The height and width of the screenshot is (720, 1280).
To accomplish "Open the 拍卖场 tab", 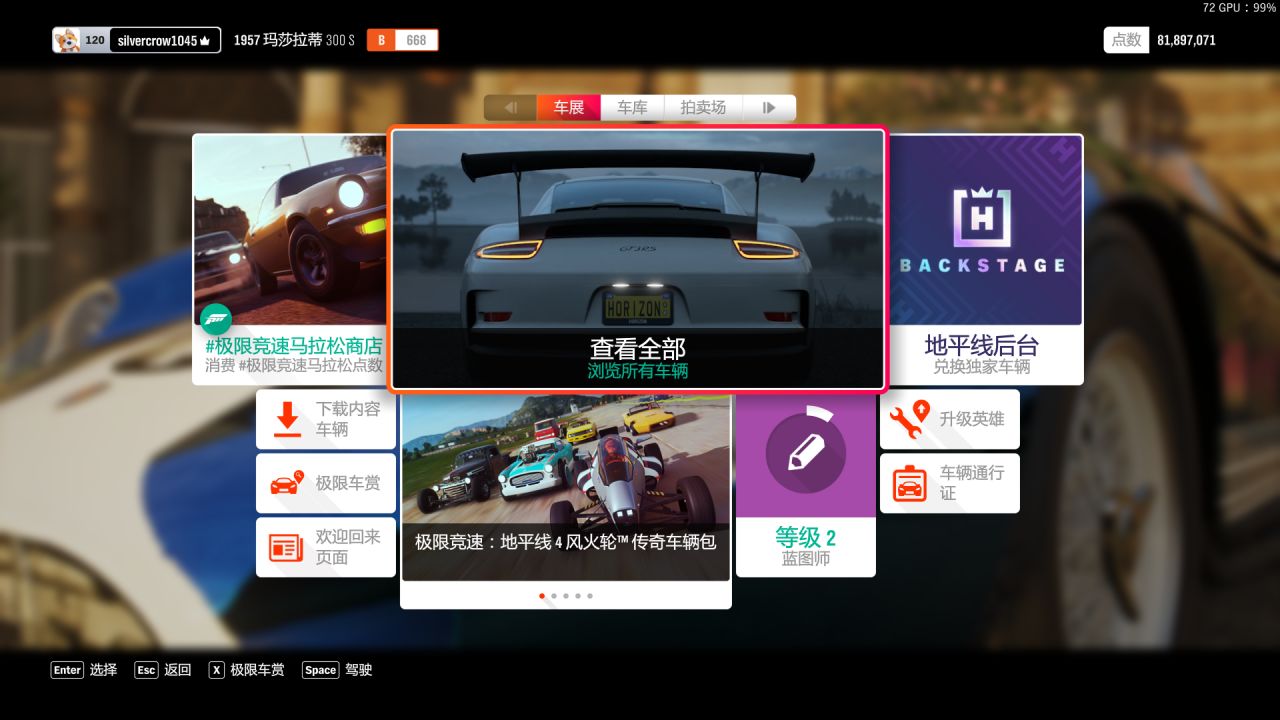I will [703, 107].
